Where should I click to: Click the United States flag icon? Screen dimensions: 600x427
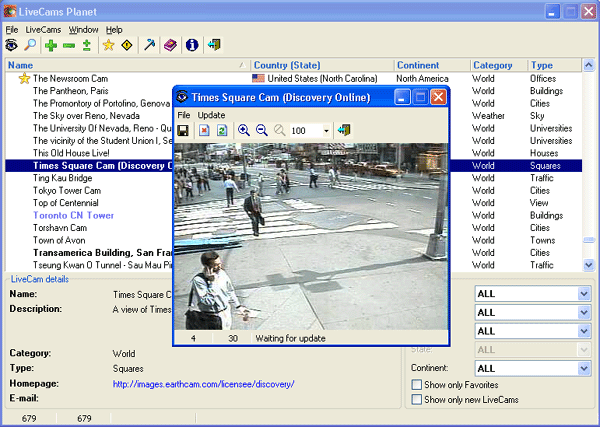[x=258, y=78]
